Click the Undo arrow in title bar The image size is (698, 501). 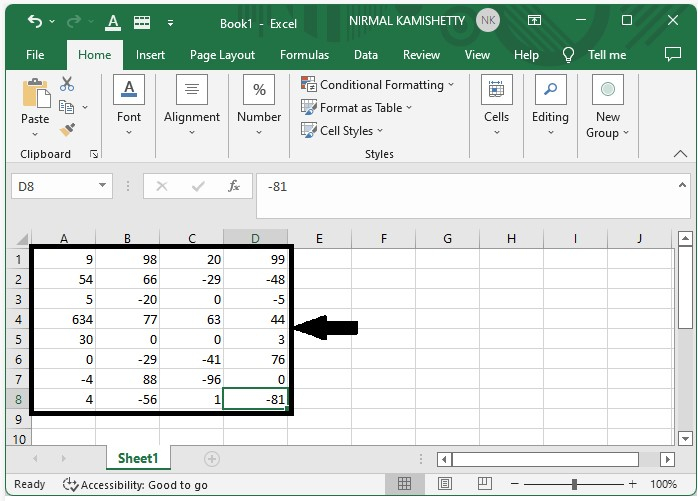click(36, 21)
